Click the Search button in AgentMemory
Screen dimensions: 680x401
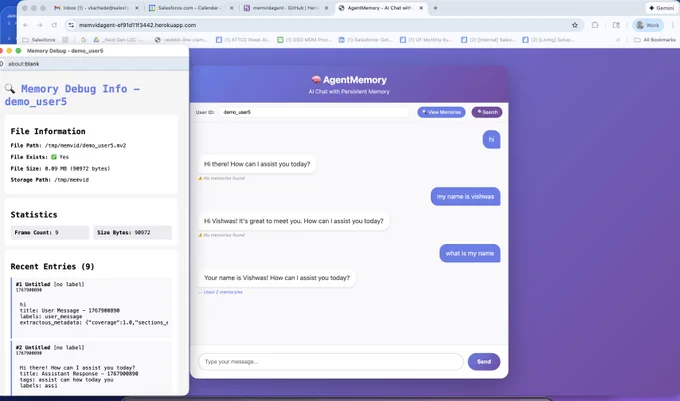point(487,112)
